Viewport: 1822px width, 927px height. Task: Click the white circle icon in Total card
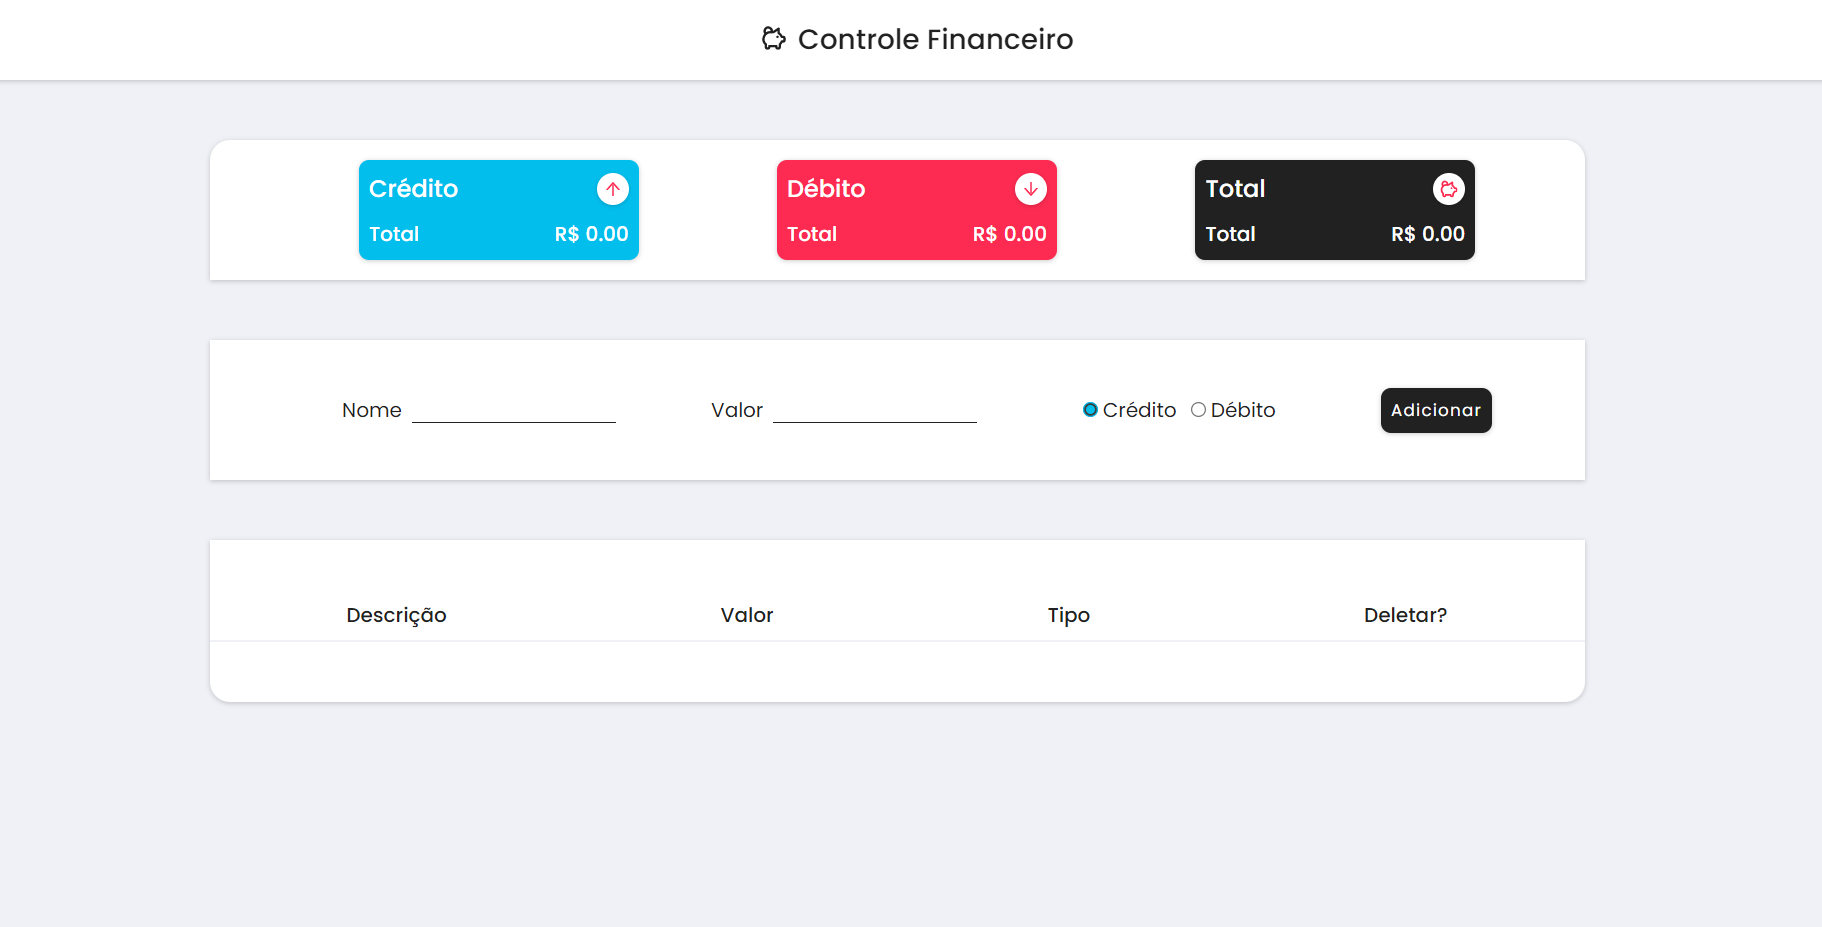click(1449, 189)
